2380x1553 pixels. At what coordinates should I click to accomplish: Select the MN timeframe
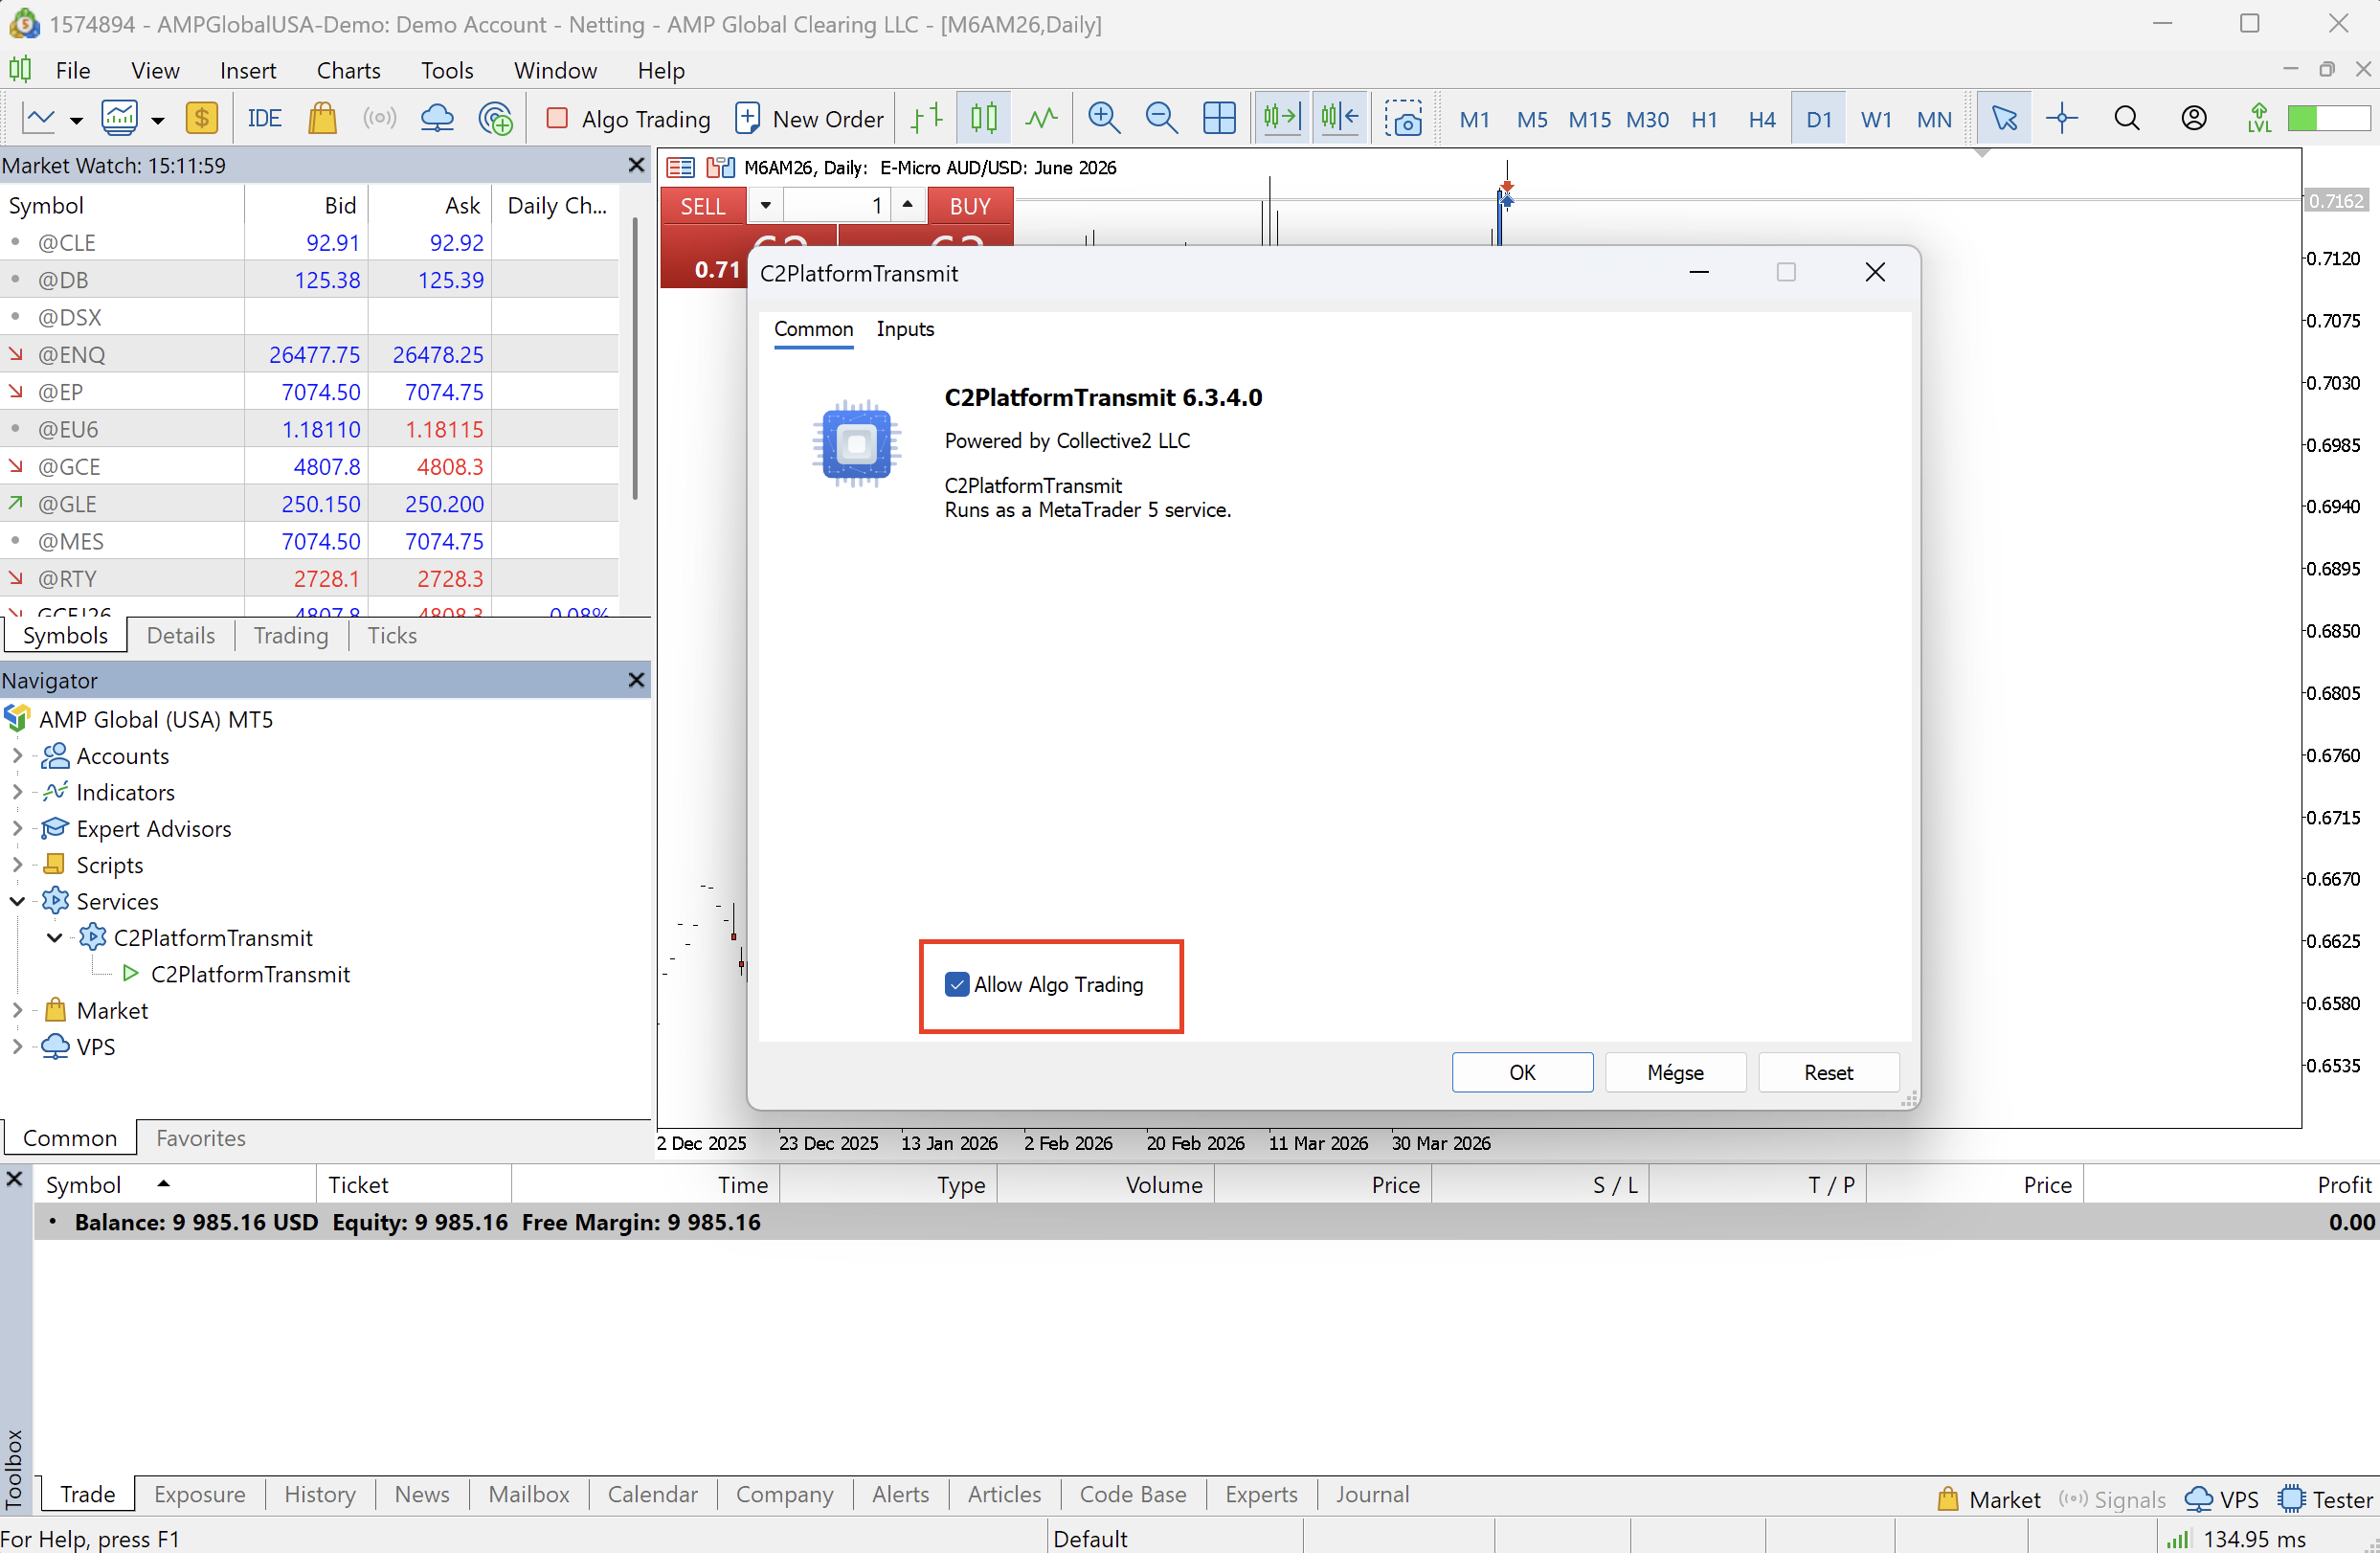click(x=1934, y=120)
